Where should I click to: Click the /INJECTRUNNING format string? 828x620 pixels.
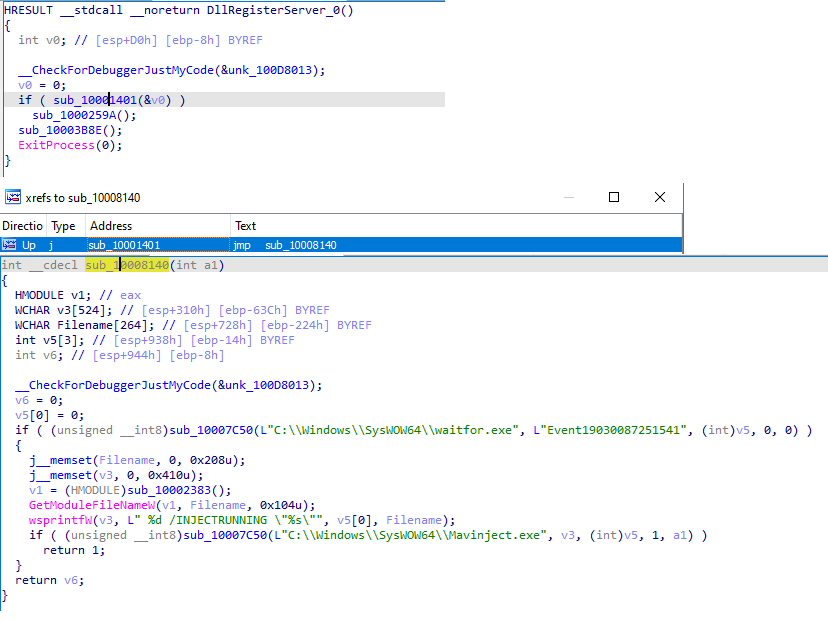point(228,520)
